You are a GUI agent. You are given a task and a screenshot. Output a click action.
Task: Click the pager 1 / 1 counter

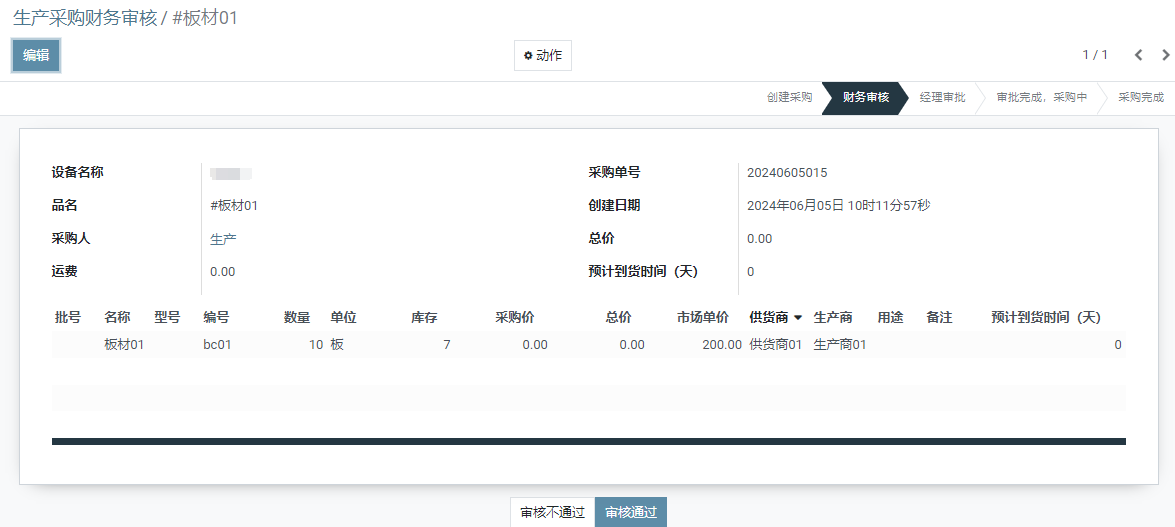pyautogui.click(x=1095, y=55)
